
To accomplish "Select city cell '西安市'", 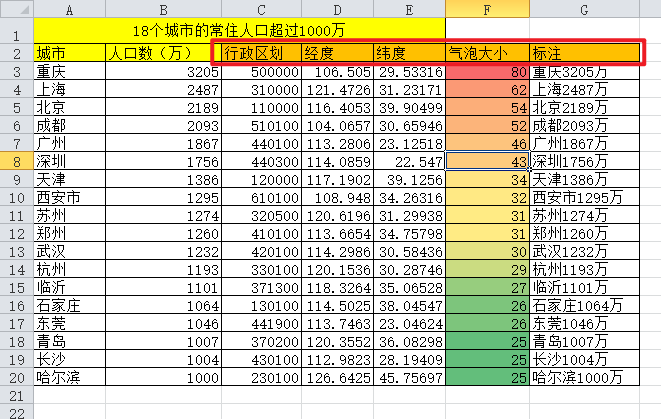I will point(70,197).
